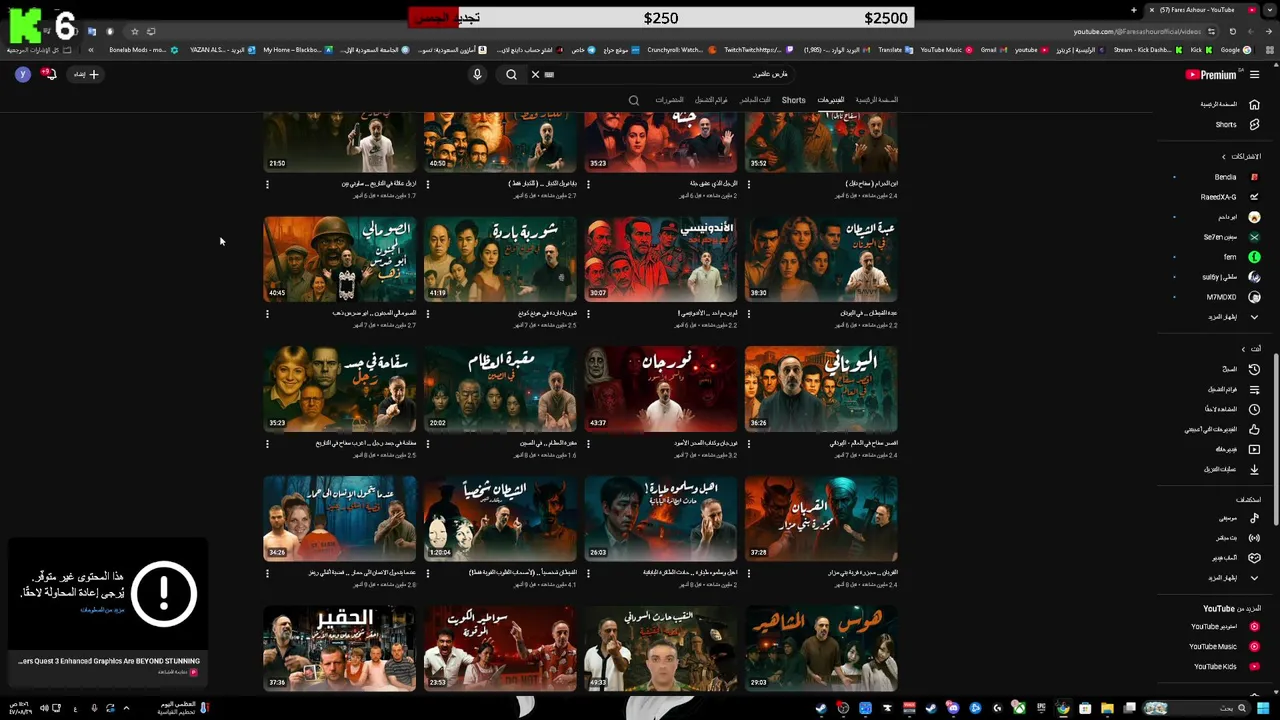
Task: Start voice search with microphone icon
Action: tap(477, 74)
